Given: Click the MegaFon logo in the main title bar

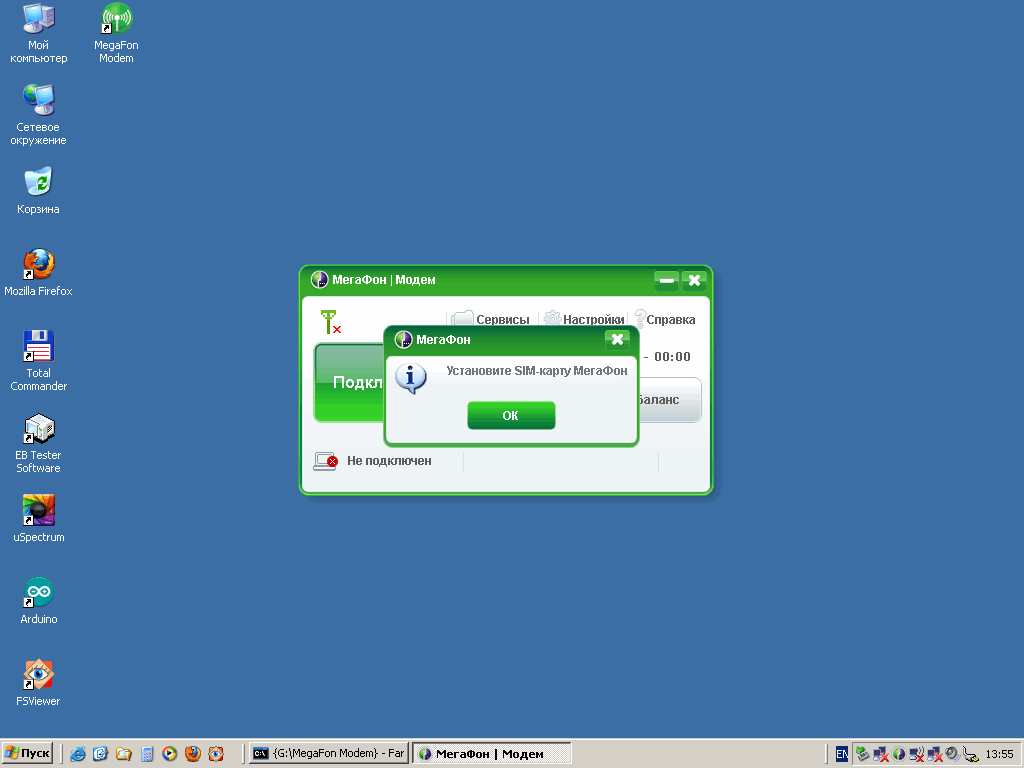Looking at the screenshot, I should 319,280.
